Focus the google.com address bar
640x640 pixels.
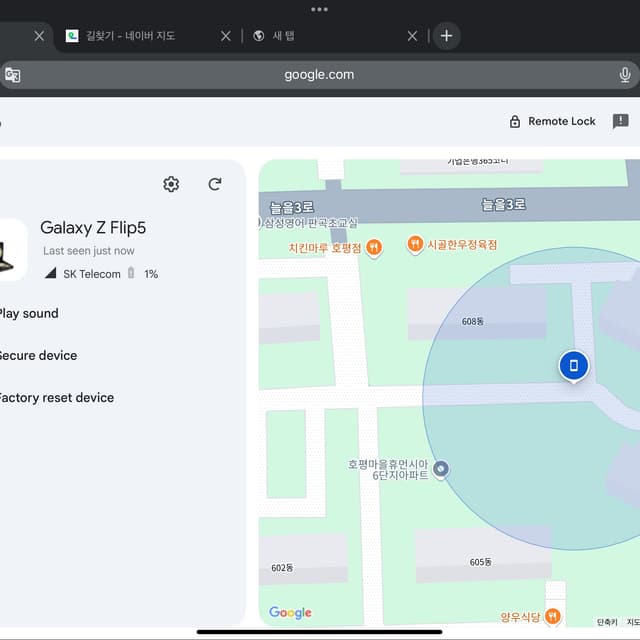click(x=319, y=75)
